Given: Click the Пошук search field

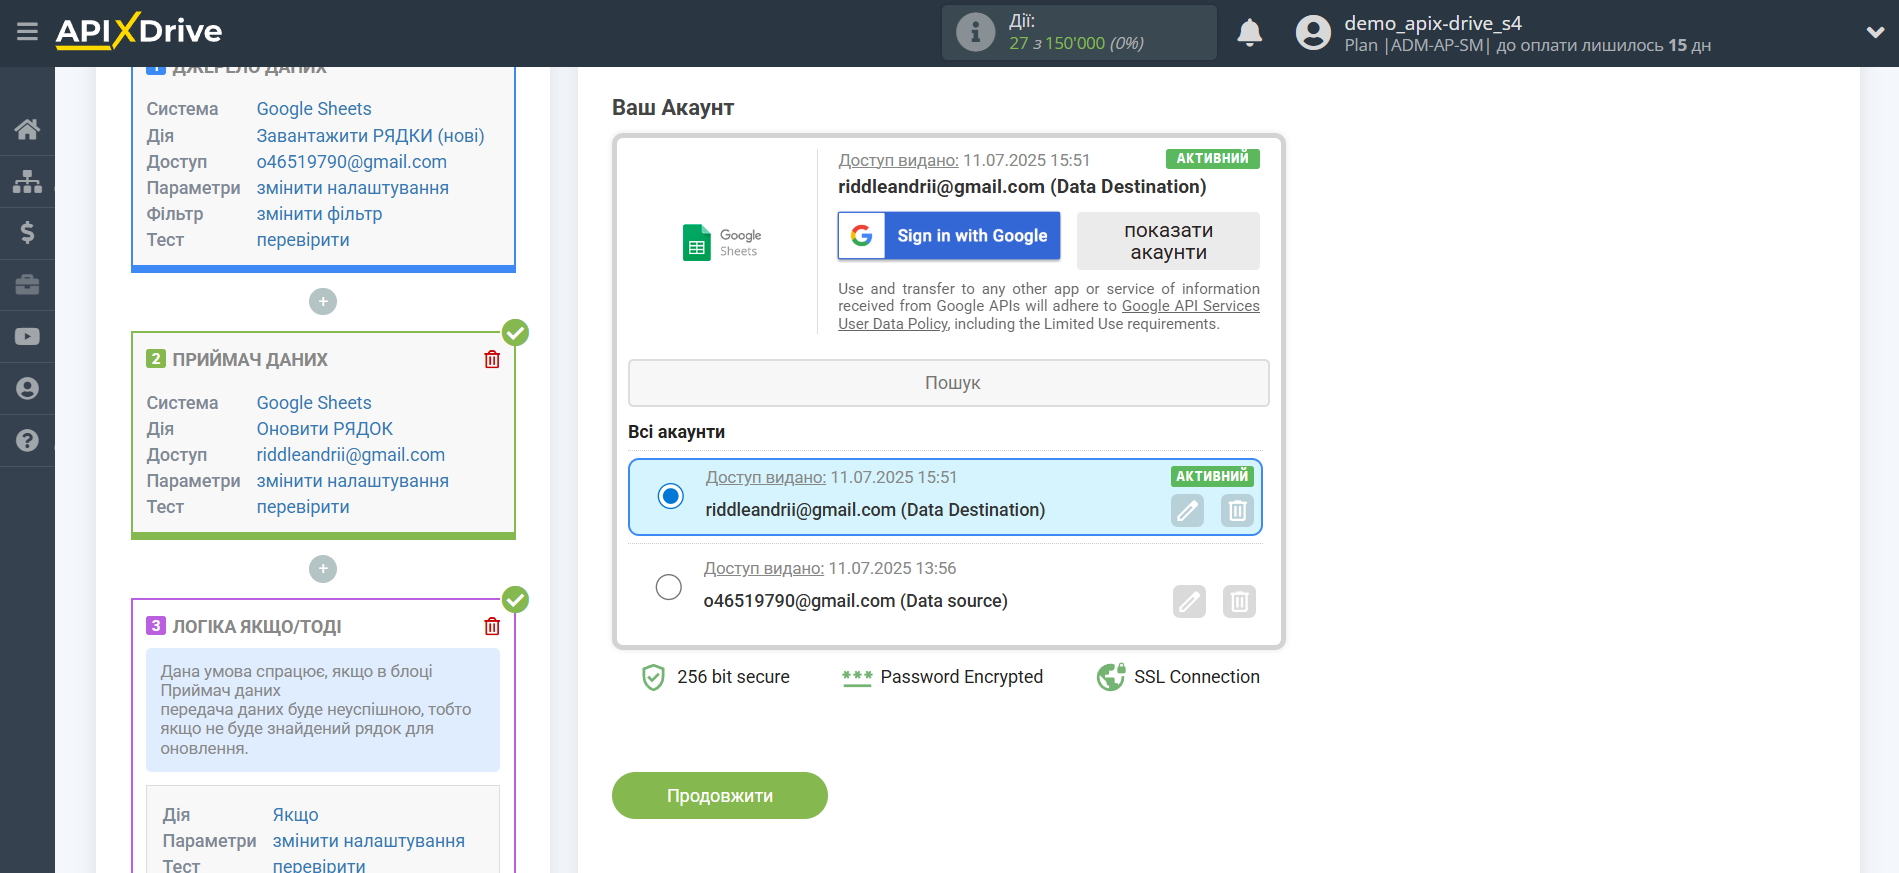Looking at the screenshot, I should pos(949,383).
